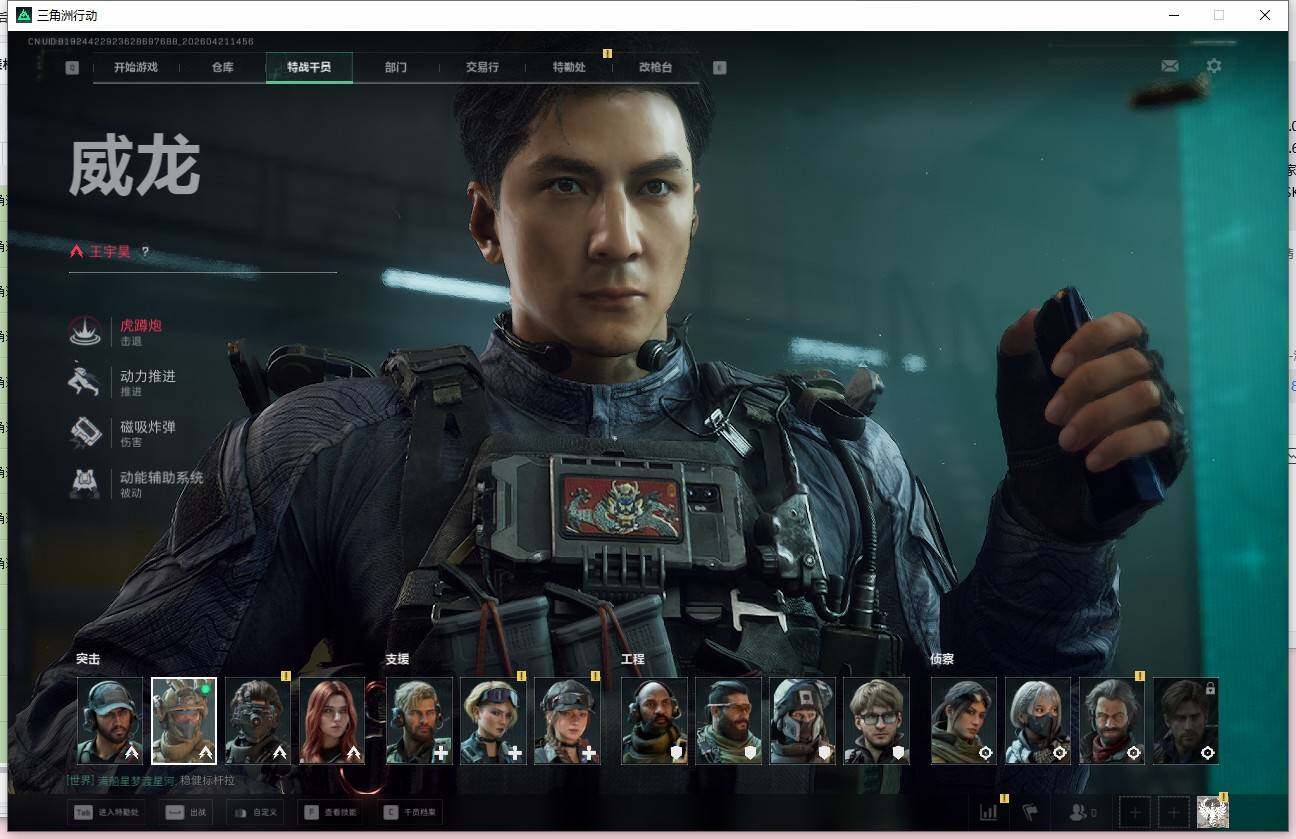Select the 动力推进 skill icon

[85, 381]
